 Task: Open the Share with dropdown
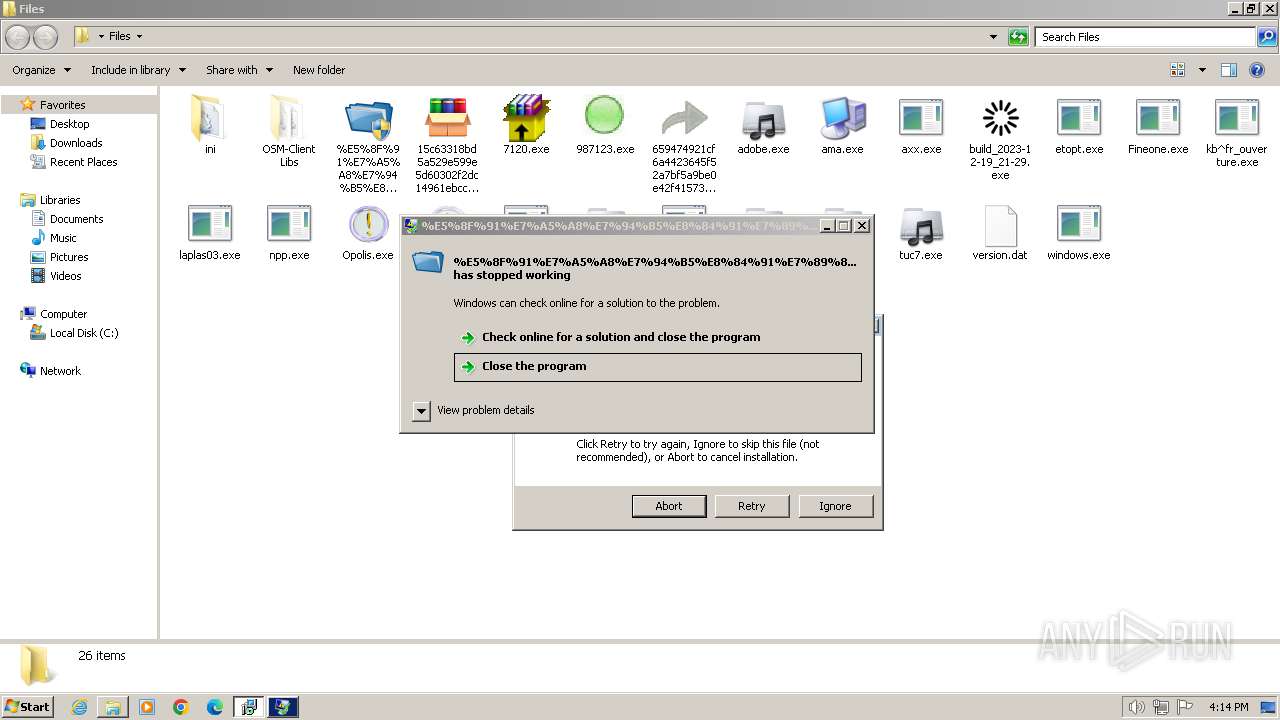click(239, 70)
